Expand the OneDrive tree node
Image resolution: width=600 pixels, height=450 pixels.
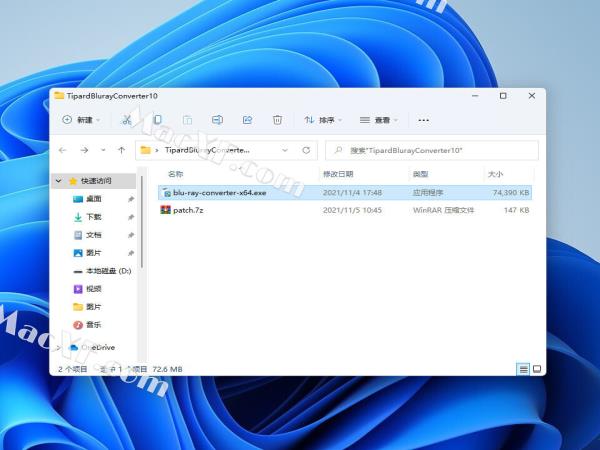[59, 347]
